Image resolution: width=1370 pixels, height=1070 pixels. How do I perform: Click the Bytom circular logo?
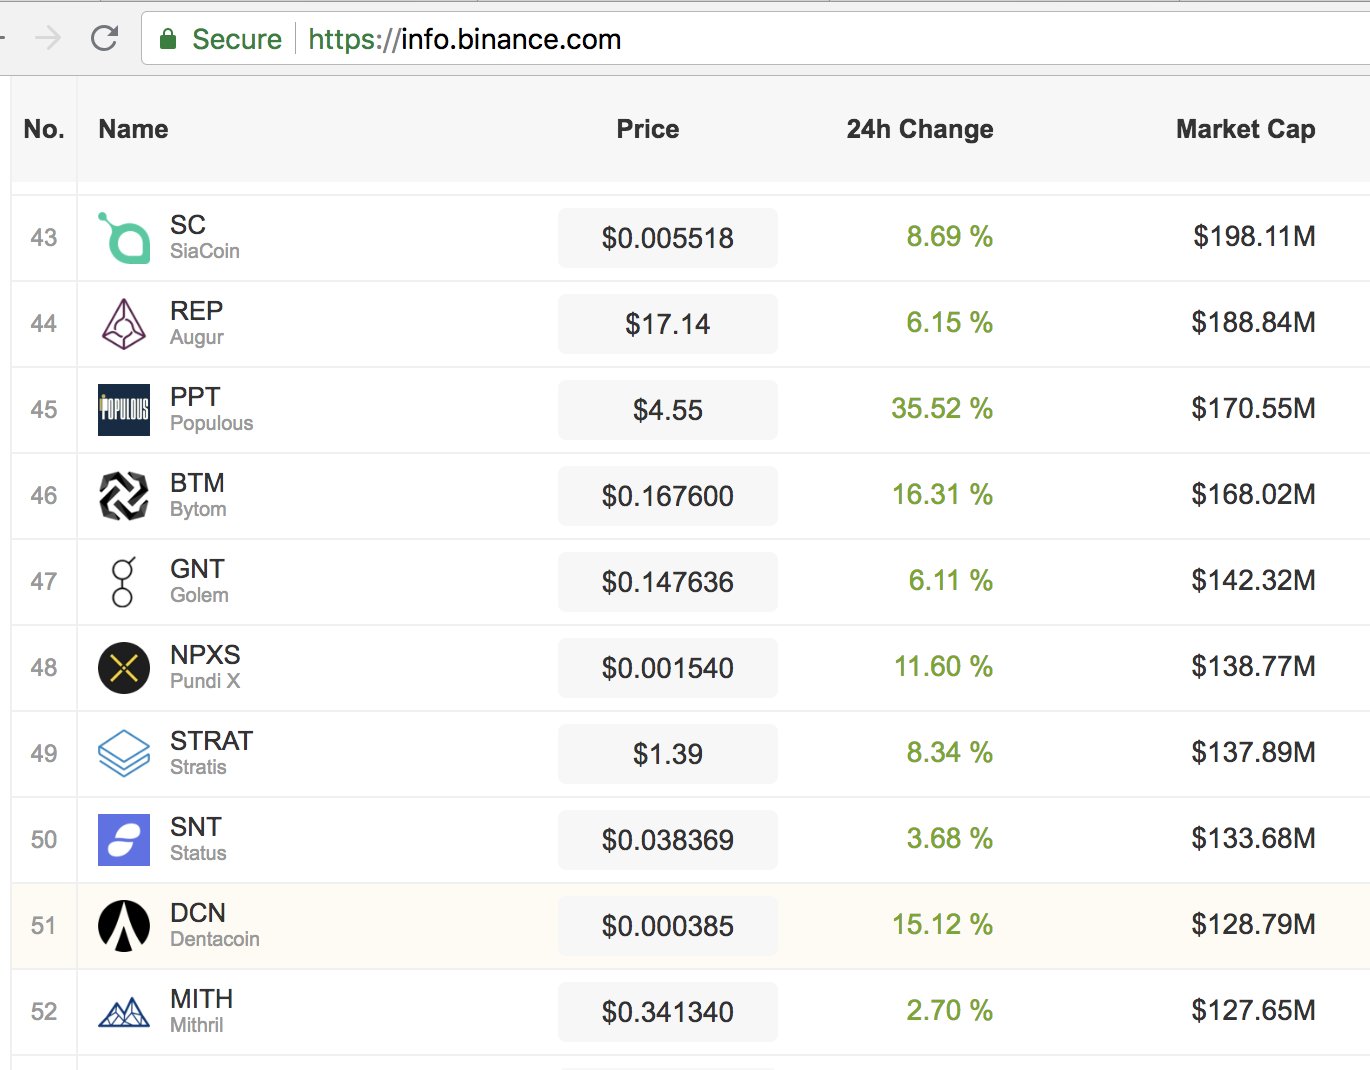(x=122, y=495)
